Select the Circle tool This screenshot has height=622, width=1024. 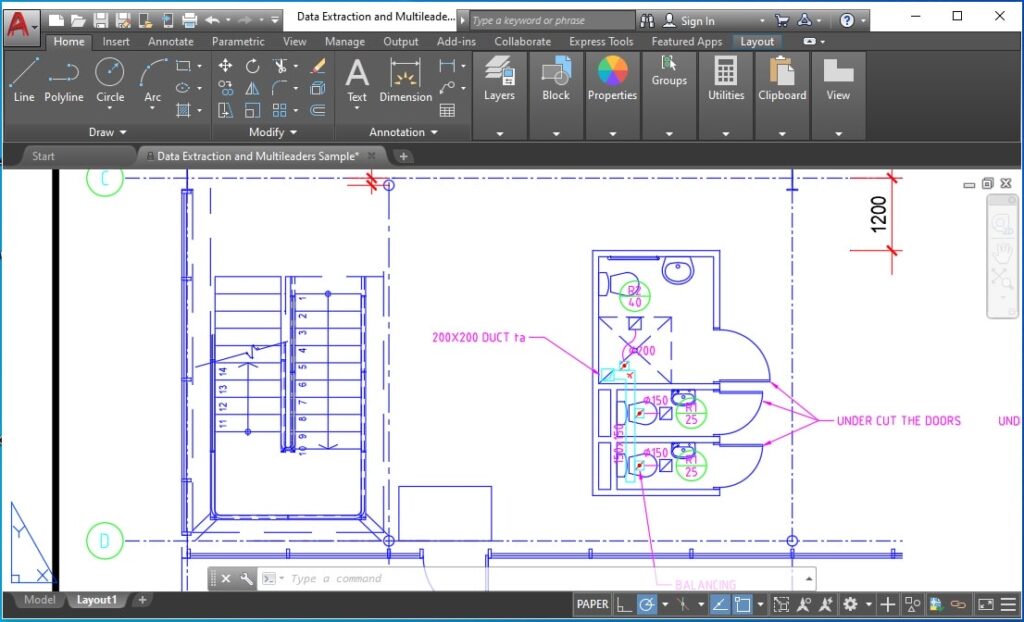[110, 80]
